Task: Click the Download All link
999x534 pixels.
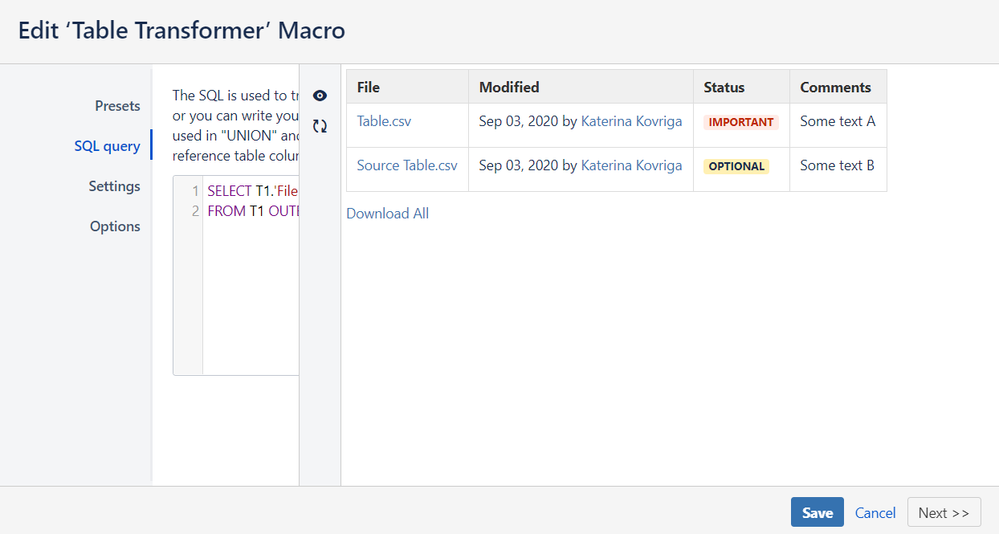Action: click(x=387, y=213)
